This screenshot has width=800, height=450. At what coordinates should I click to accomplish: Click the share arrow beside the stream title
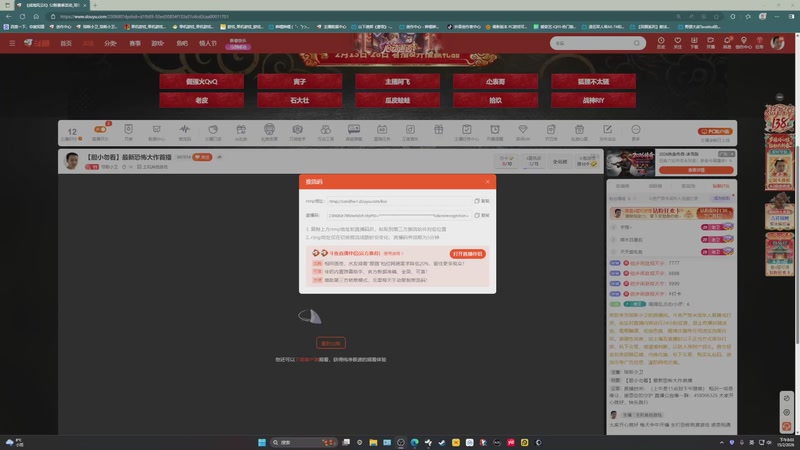pyautogui.click(x=219, y=157)
